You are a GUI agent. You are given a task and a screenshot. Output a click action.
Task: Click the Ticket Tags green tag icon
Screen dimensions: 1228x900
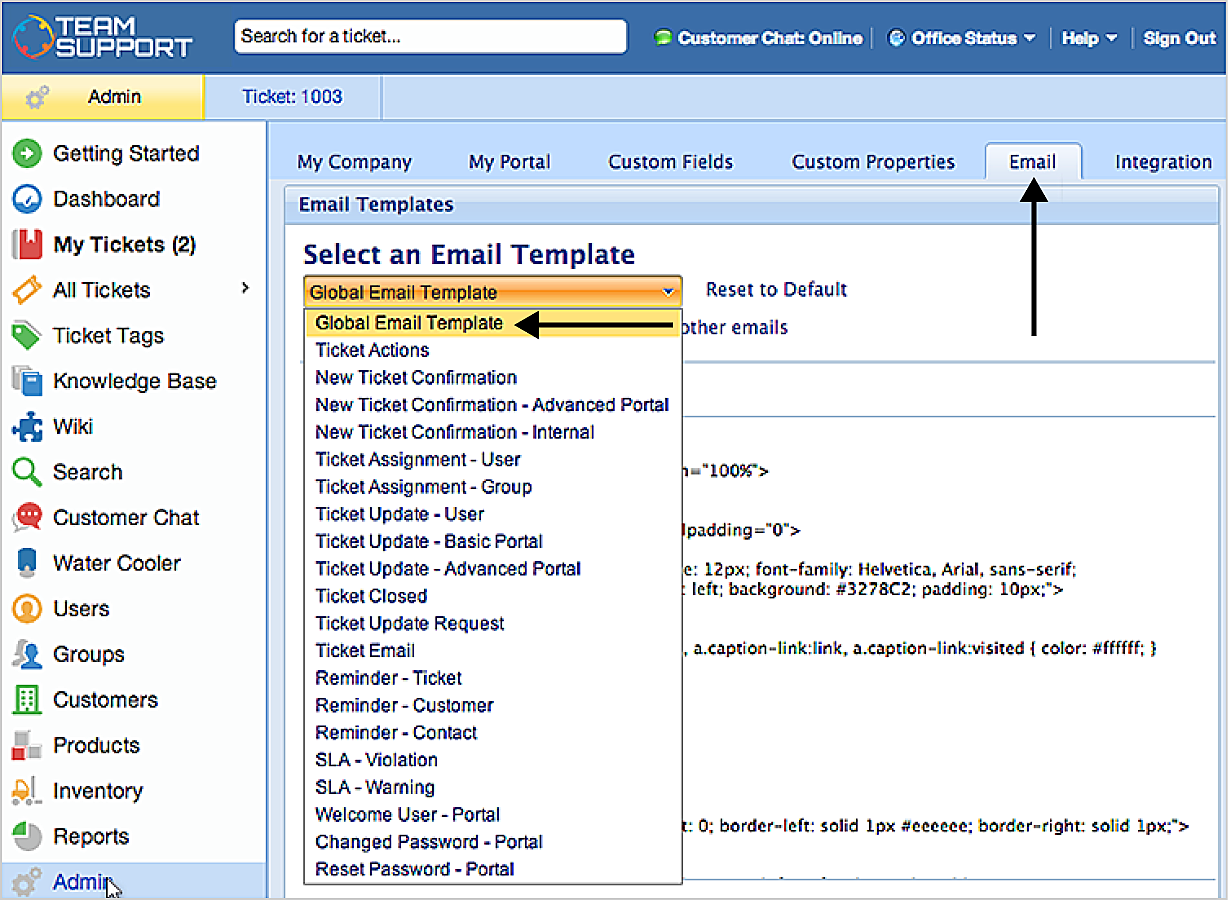click(x=26, y=336)
